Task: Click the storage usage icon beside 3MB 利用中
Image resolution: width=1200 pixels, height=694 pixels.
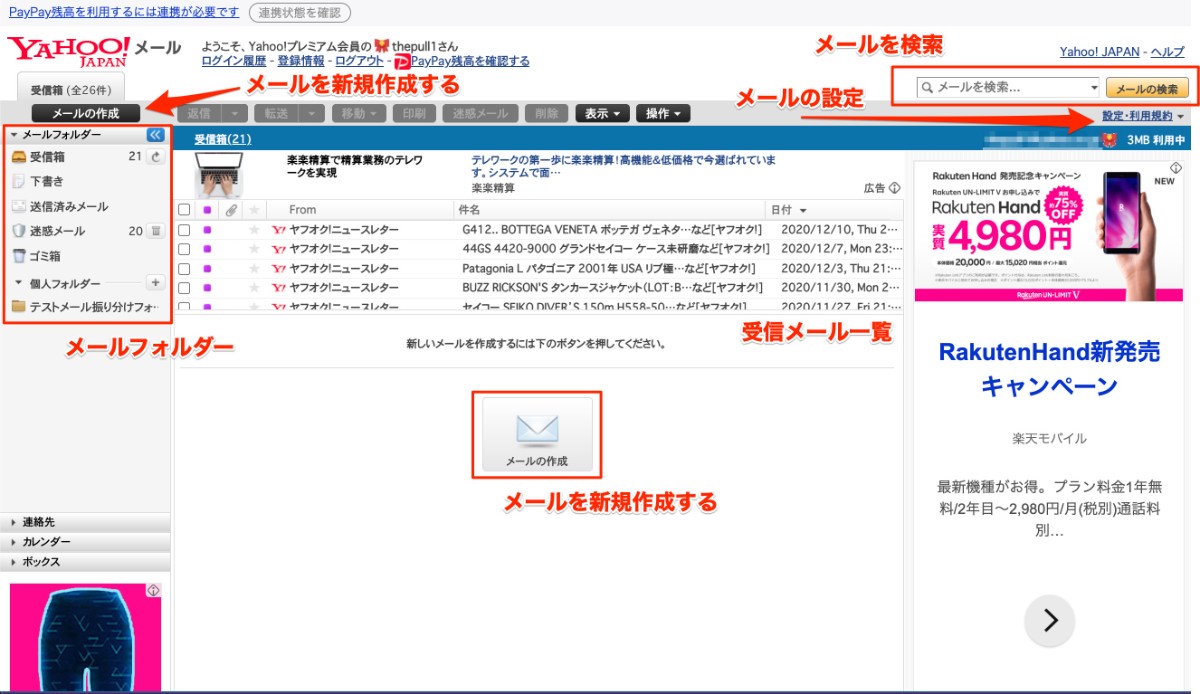Action: click(1109, 140)
